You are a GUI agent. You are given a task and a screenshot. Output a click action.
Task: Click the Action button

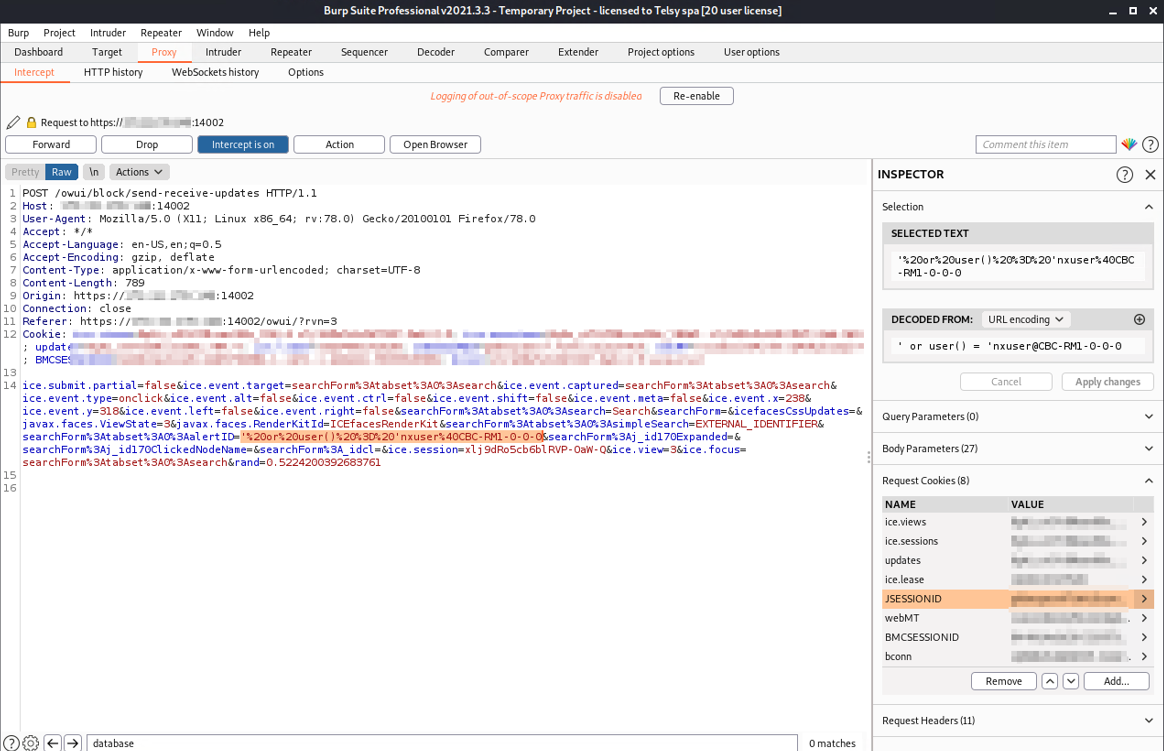[x=339, y=145]
